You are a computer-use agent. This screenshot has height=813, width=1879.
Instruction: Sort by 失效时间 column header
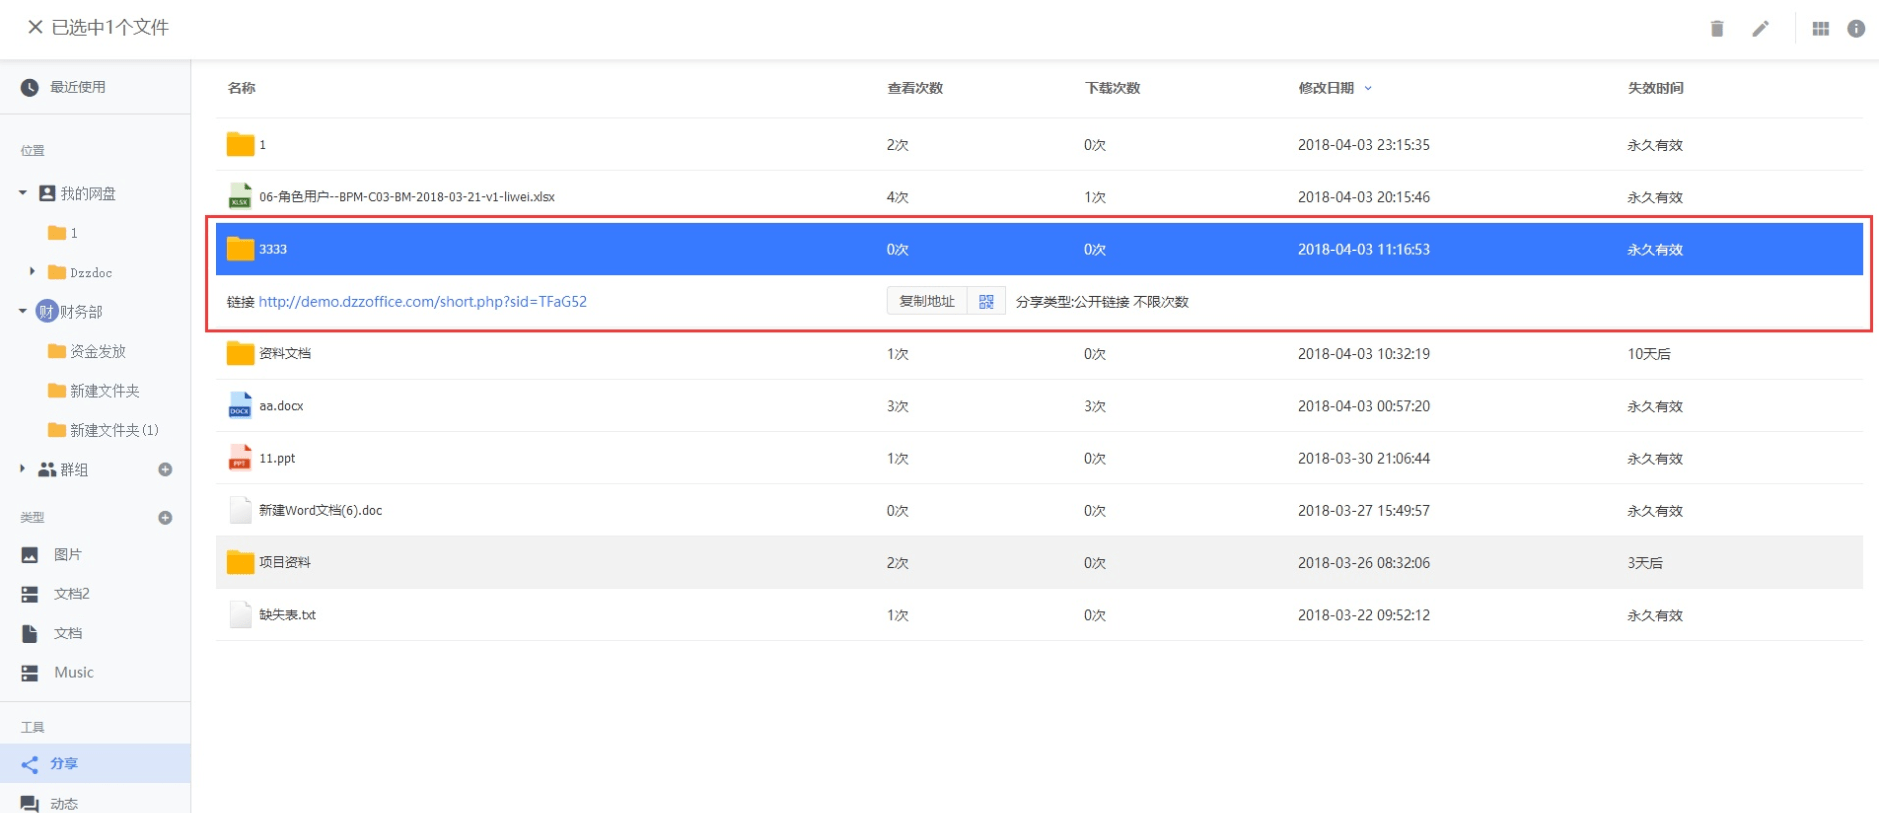tap(1655, 88)
